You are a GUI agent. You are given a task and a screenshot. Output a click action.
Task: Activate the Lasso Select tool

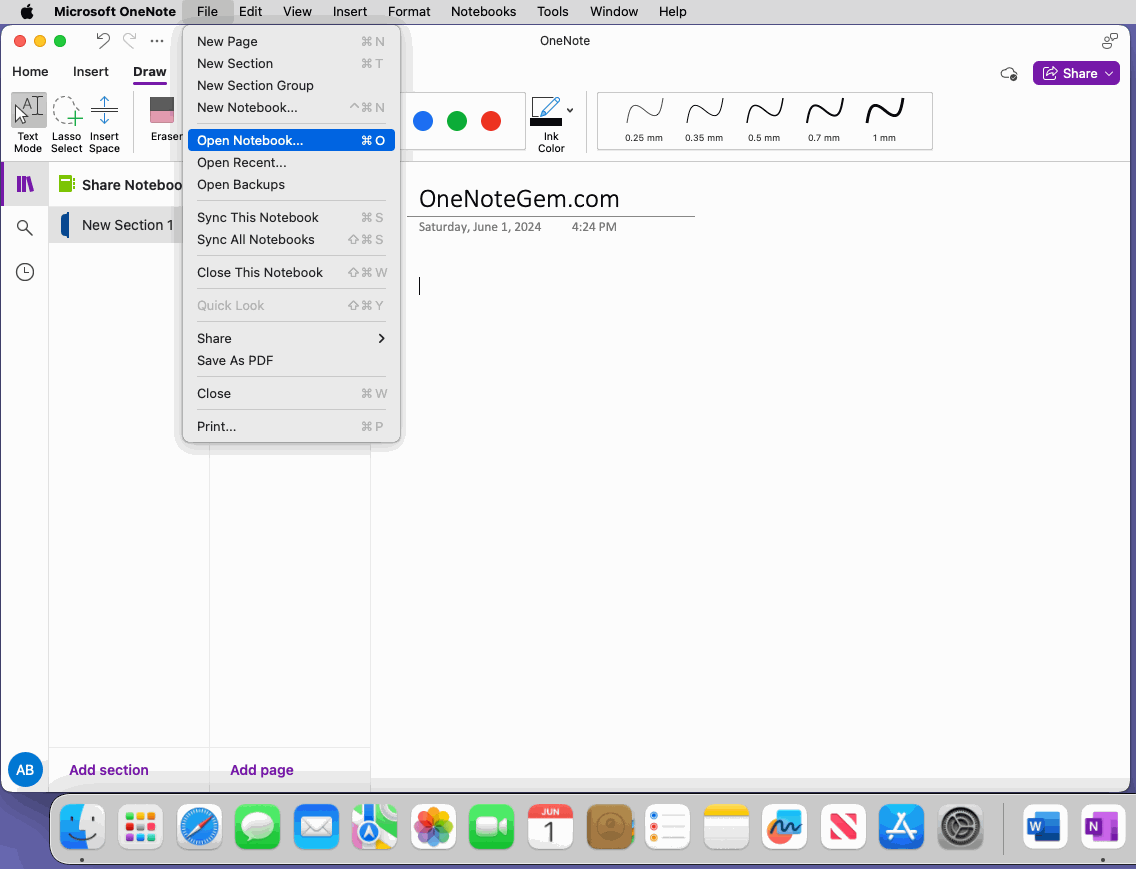tap(66, 121)
